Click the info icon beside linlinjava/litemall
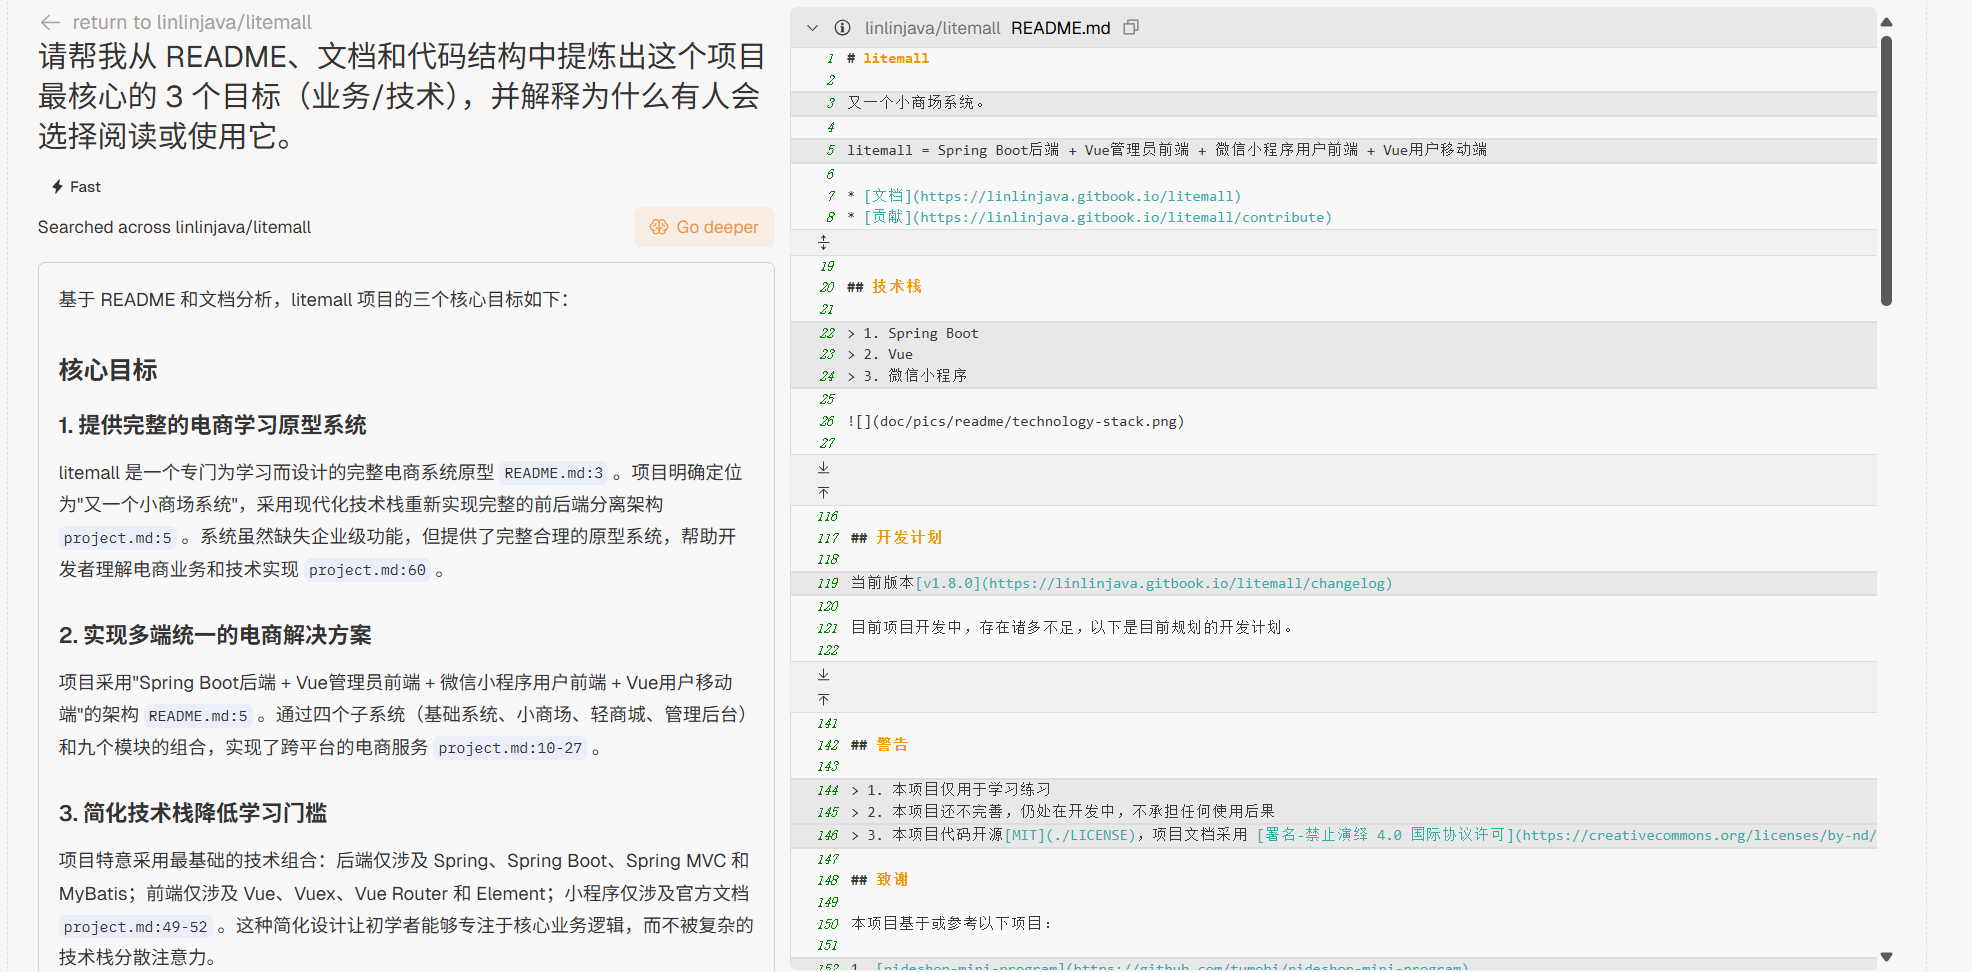Viewport: 1972px width, 972px height. point(843,28)
